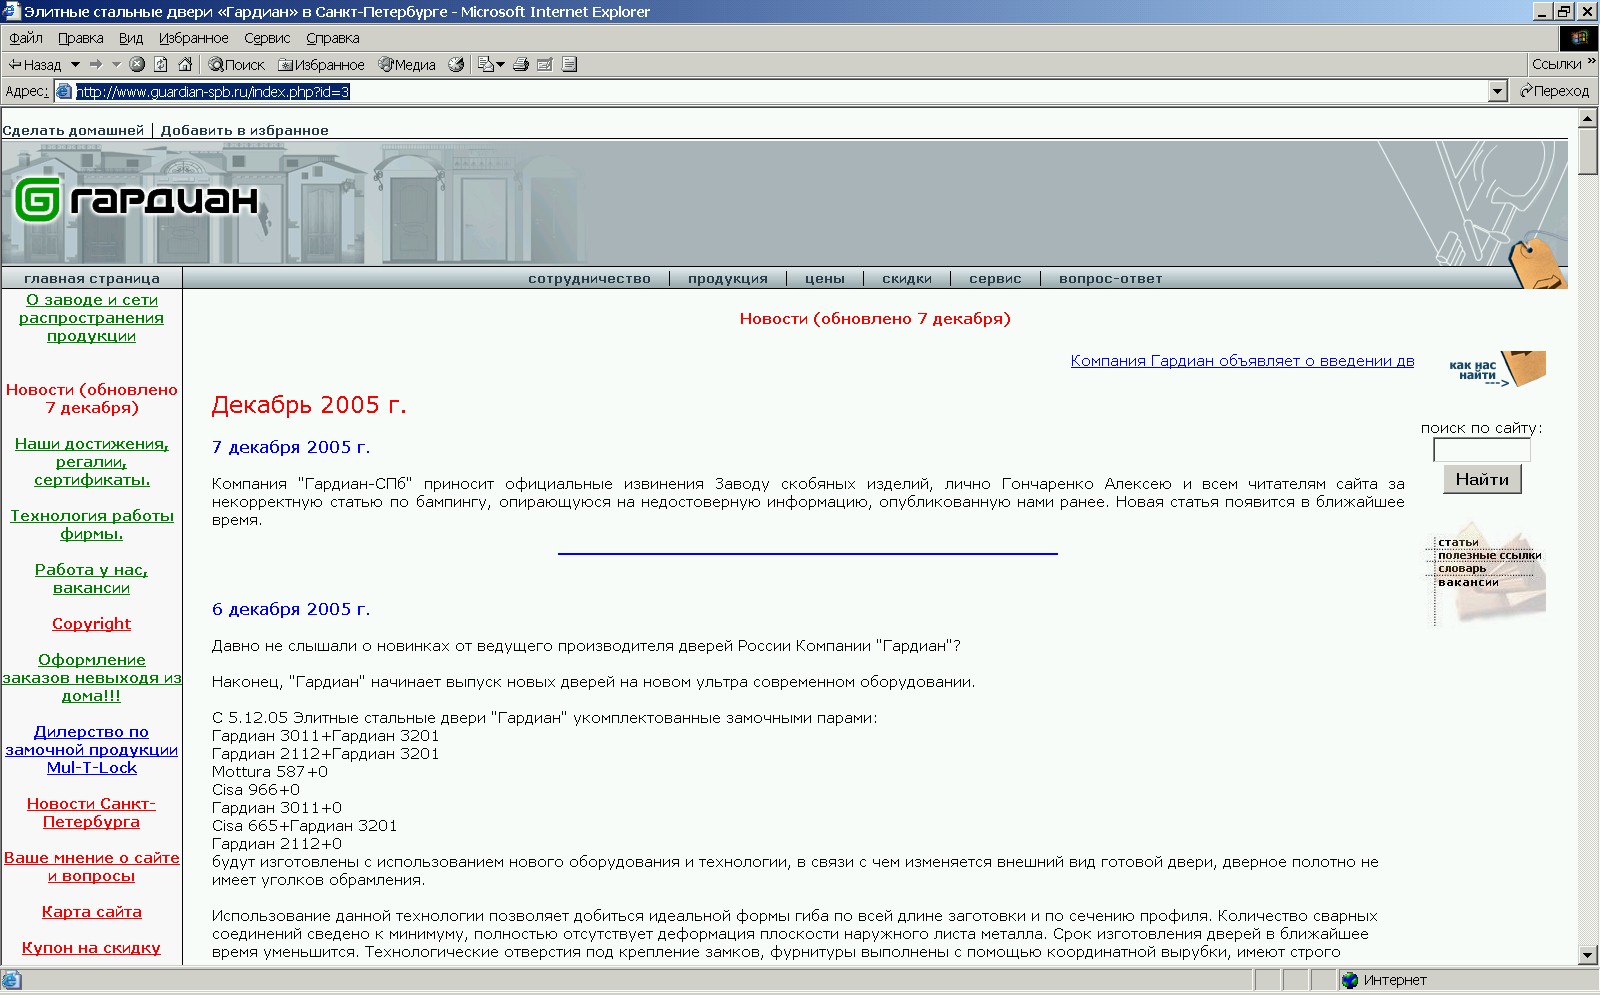Open the forward history dropdown arrow
The width and height of the screenshot is (1600, 995).
click(x=116, y=64)
